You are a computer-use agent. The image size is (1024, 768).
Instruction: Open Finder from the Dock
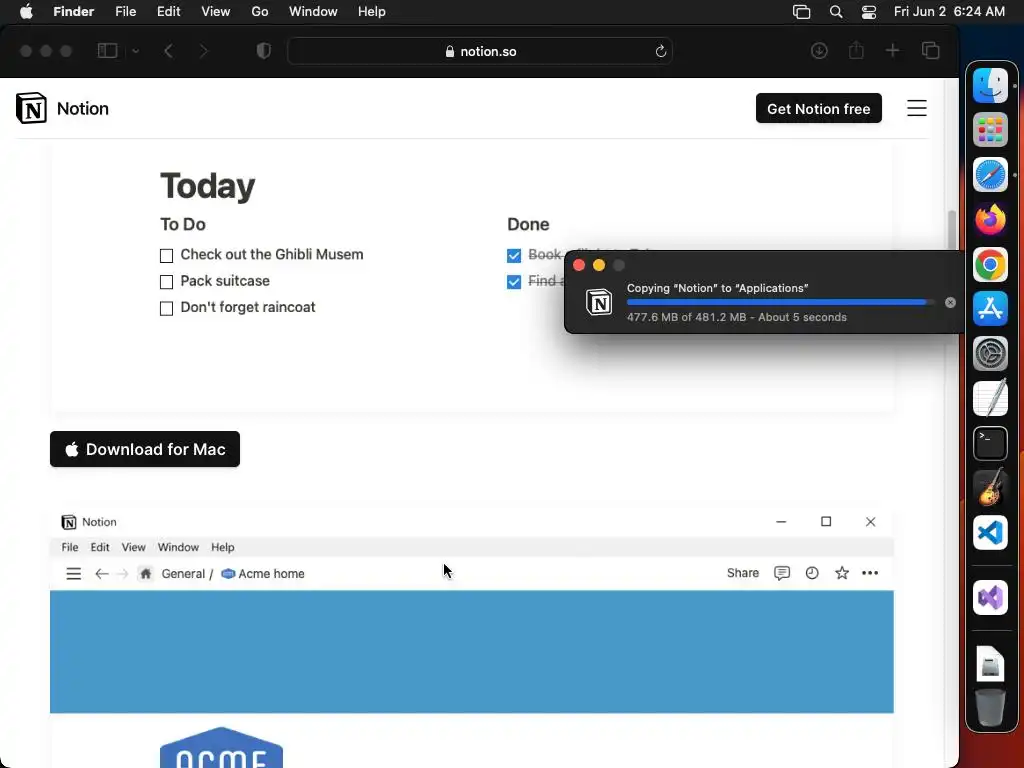(x=991, y=86)
